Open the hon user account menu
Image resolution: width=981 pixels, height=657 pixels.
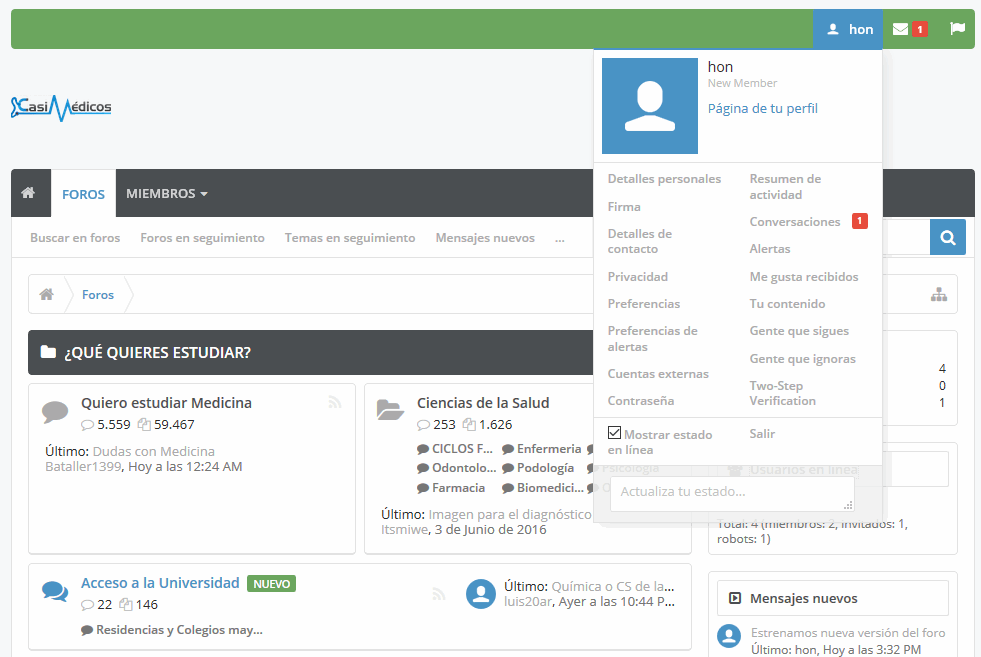pos(848,29)
